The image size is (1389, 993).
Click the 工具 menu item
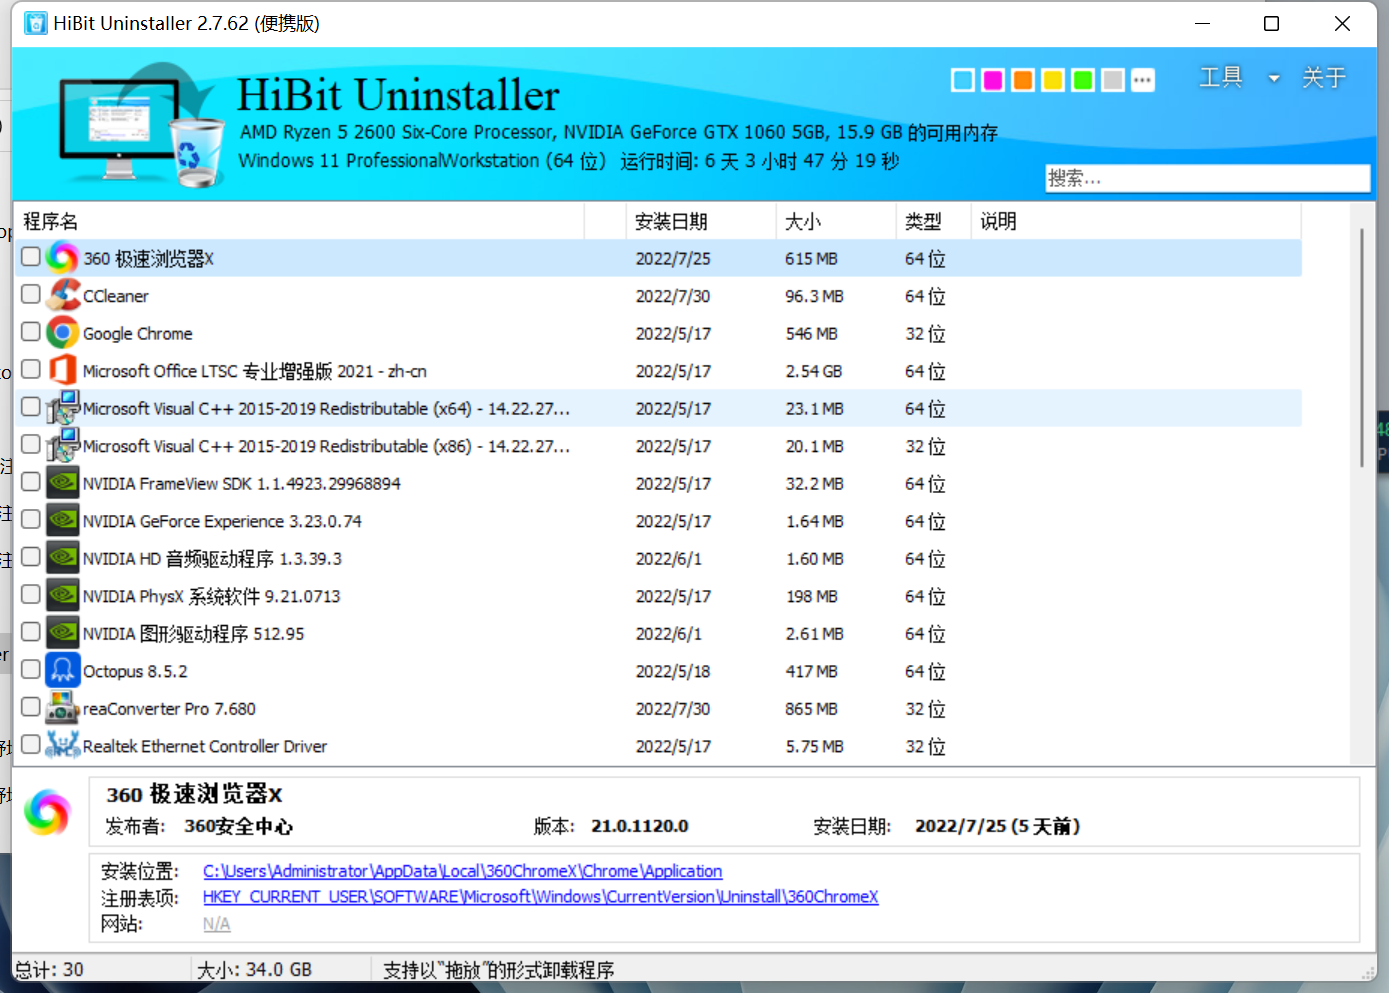[1220, 77]
